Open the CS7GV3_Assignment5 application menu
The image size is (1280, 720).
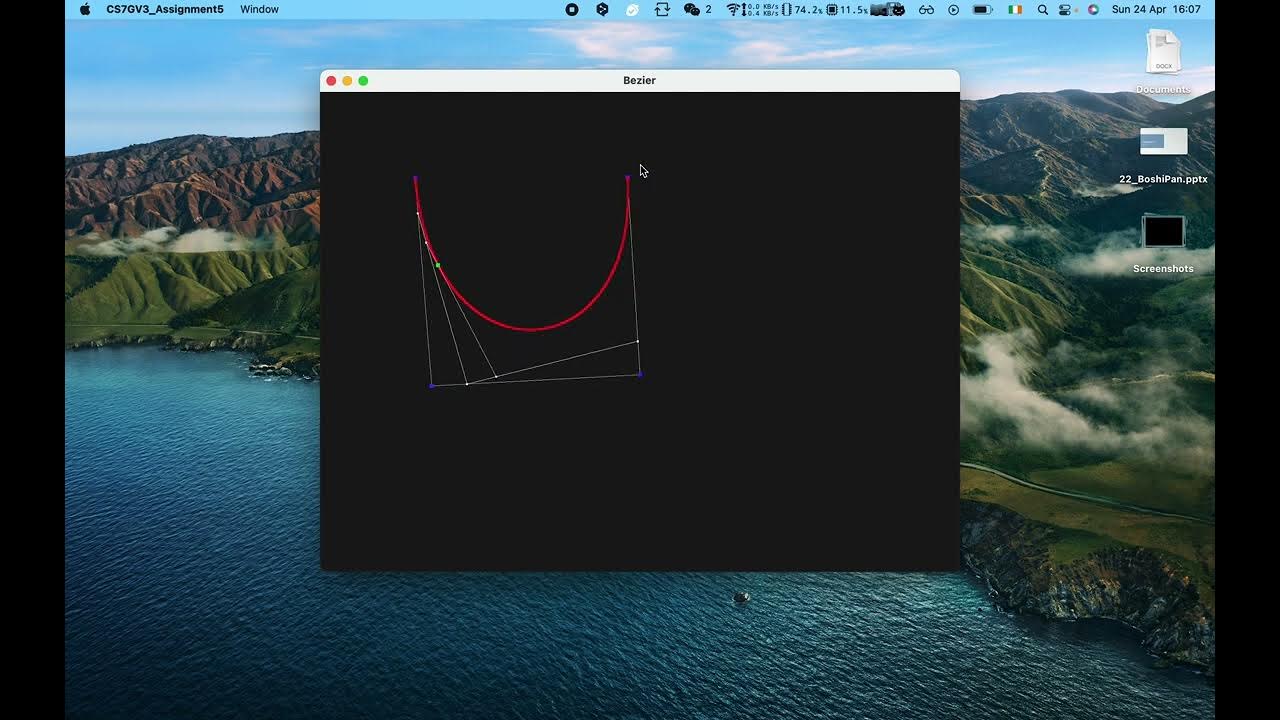tap(165, 9)
